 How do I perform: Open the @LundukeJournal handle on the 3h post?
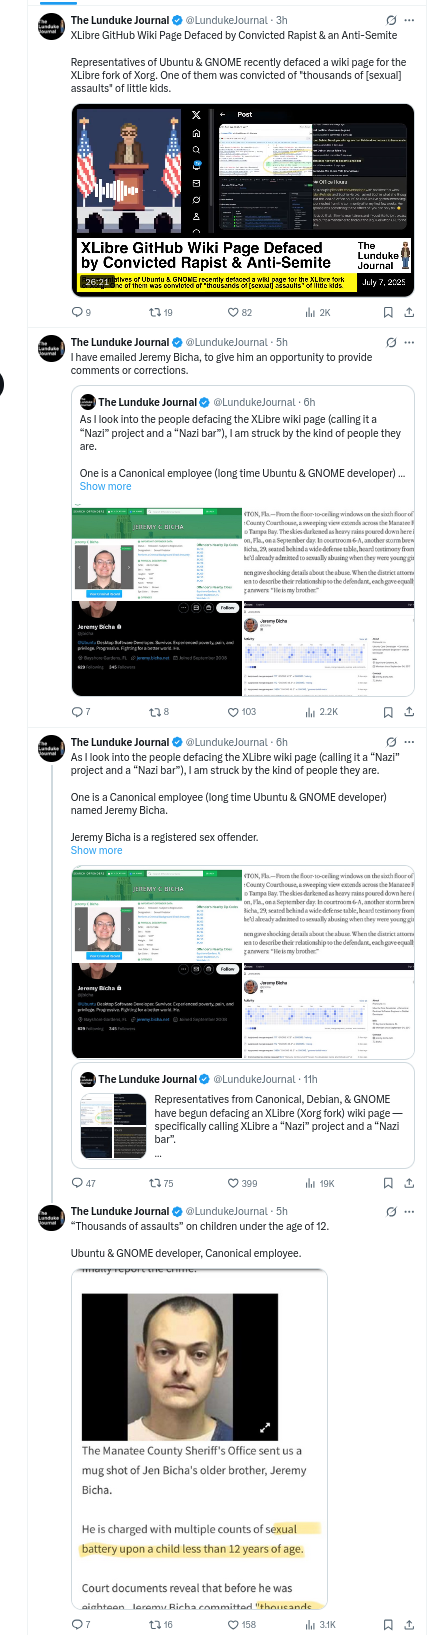click(x=227, y=20)
